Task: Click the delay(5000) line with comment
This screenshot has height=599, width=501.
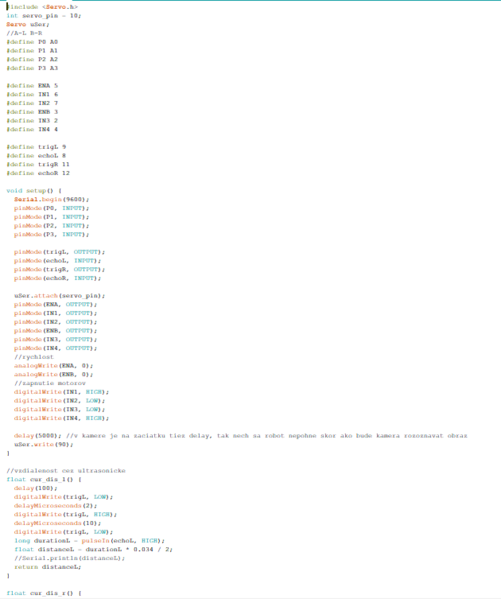Action: click(x=240, y=436)
